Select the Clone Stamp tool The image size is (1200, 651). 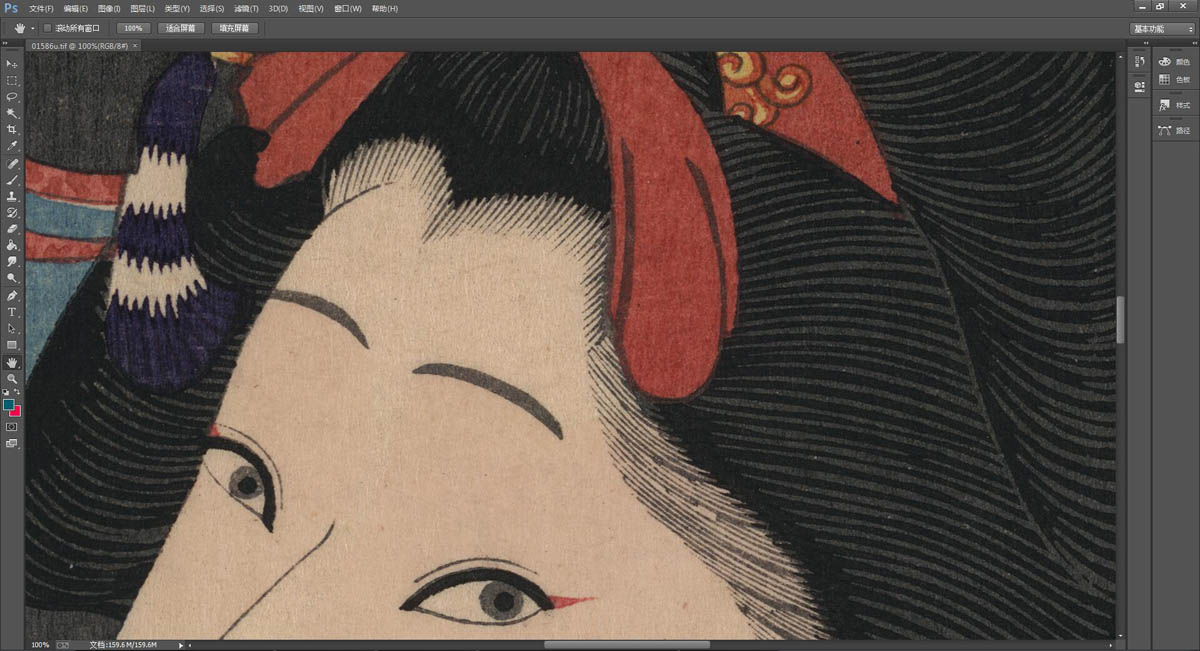12,196
